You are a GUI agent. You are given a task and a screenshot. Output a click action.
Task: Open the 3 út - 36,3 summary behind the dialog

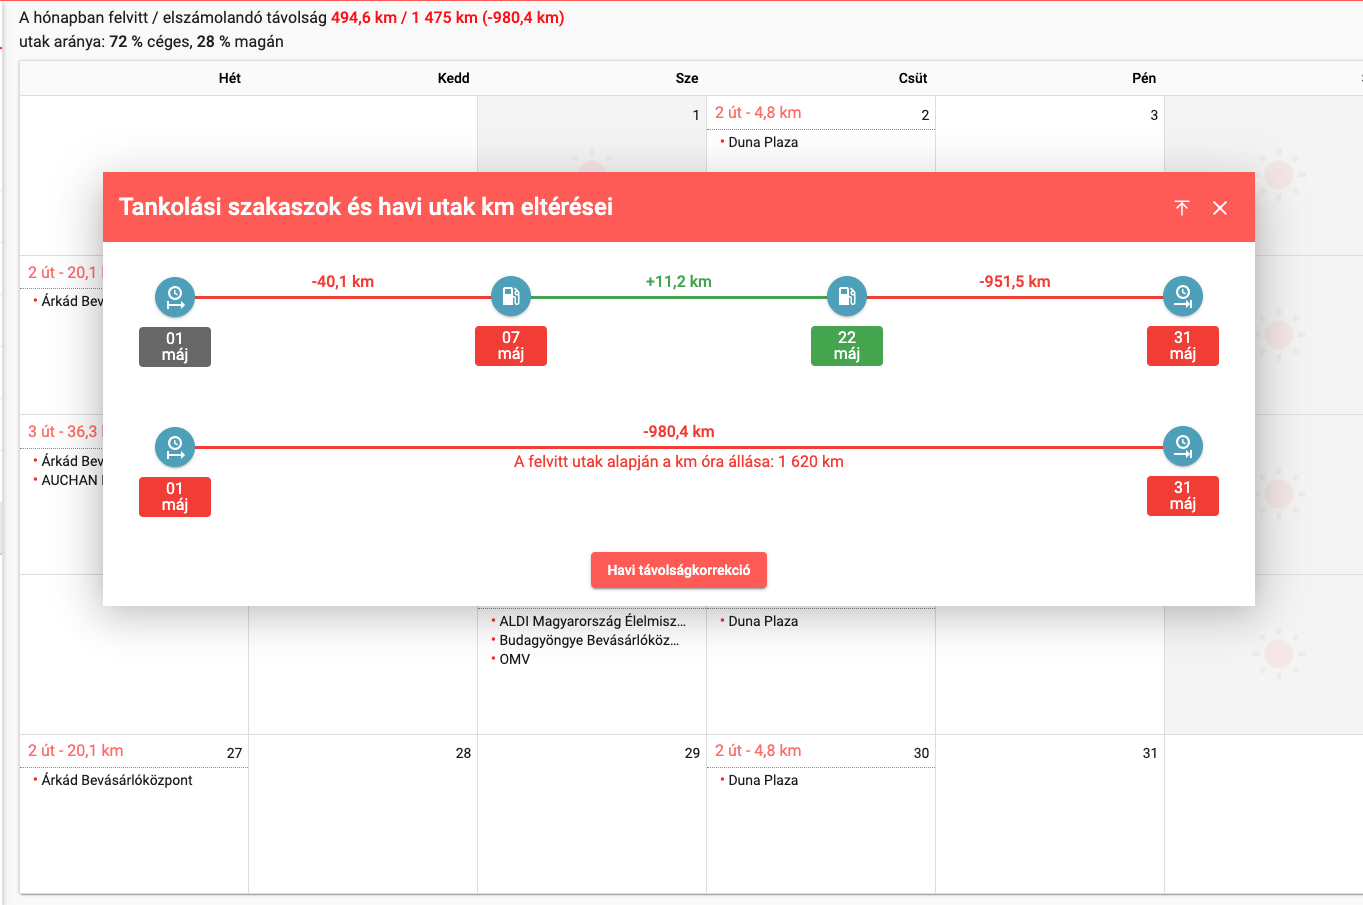(64, 432)
